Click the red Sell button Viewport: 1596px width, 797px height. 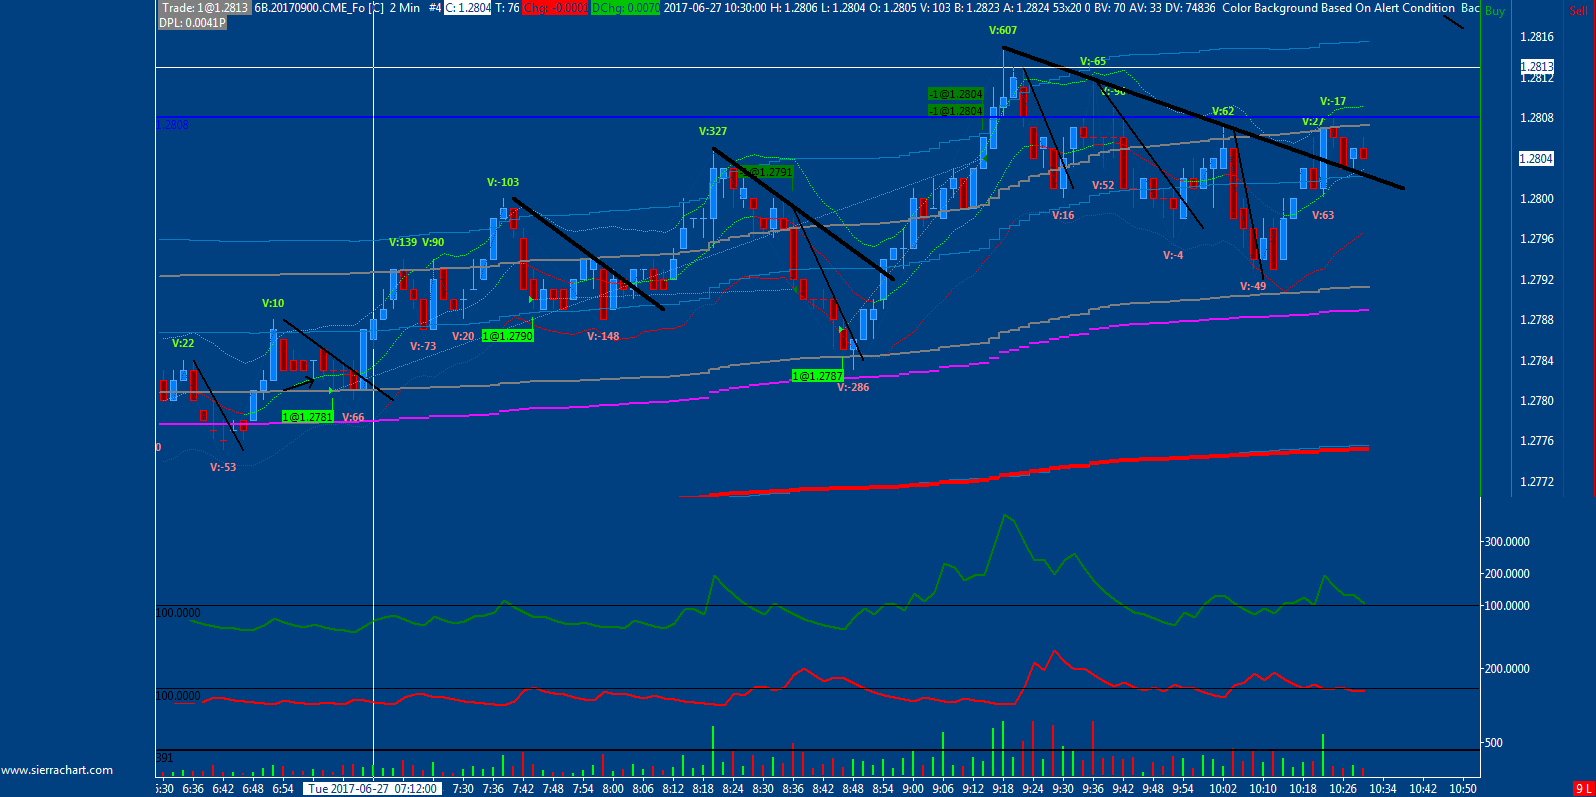[x=1578, y=11]
